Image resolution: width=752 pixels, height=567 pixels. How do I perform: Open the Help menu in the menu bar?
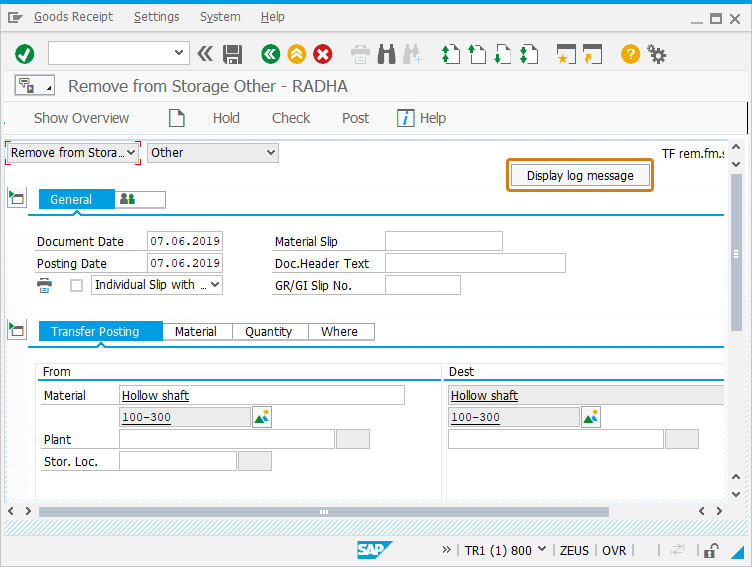pos(272,17)
